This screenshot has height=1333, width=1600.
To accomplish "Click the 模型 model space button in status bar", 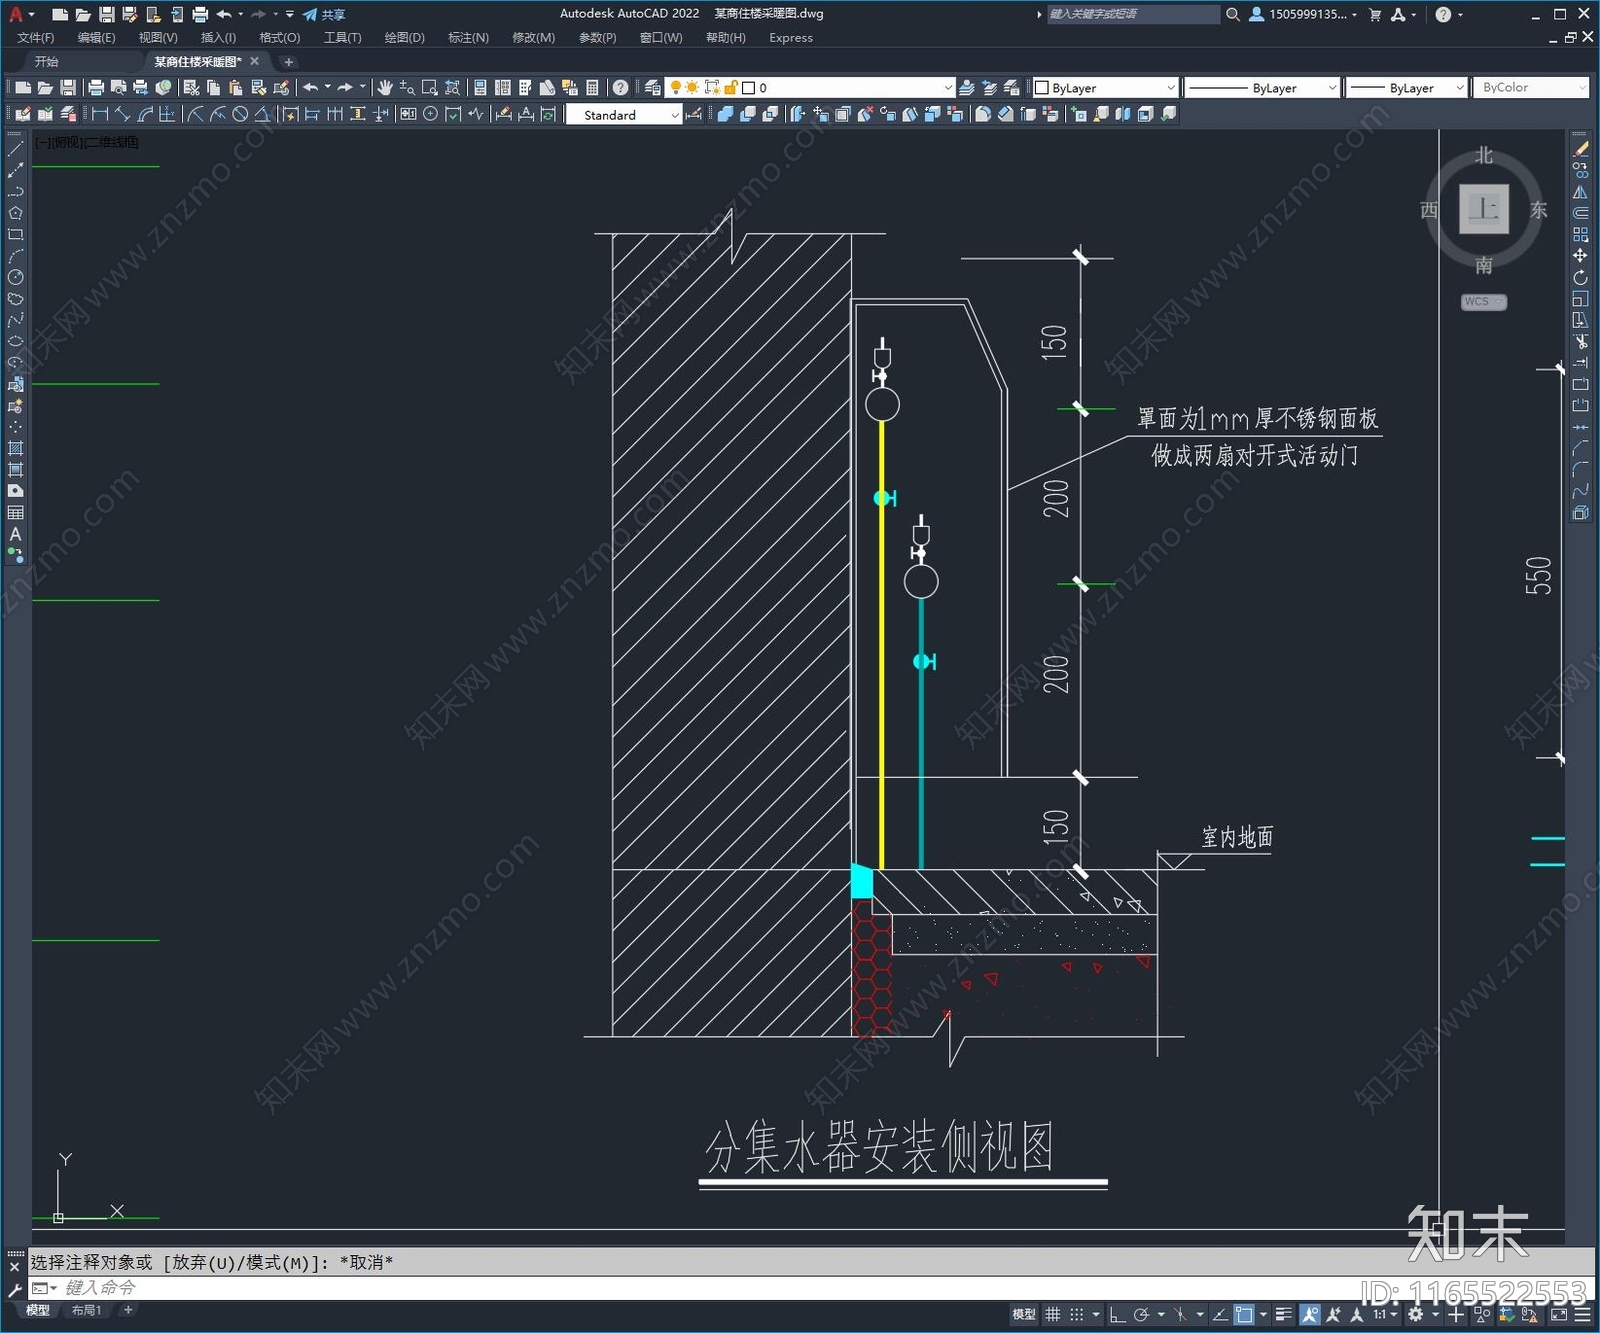I will pyautogui.click(x=1024, y=1315).
